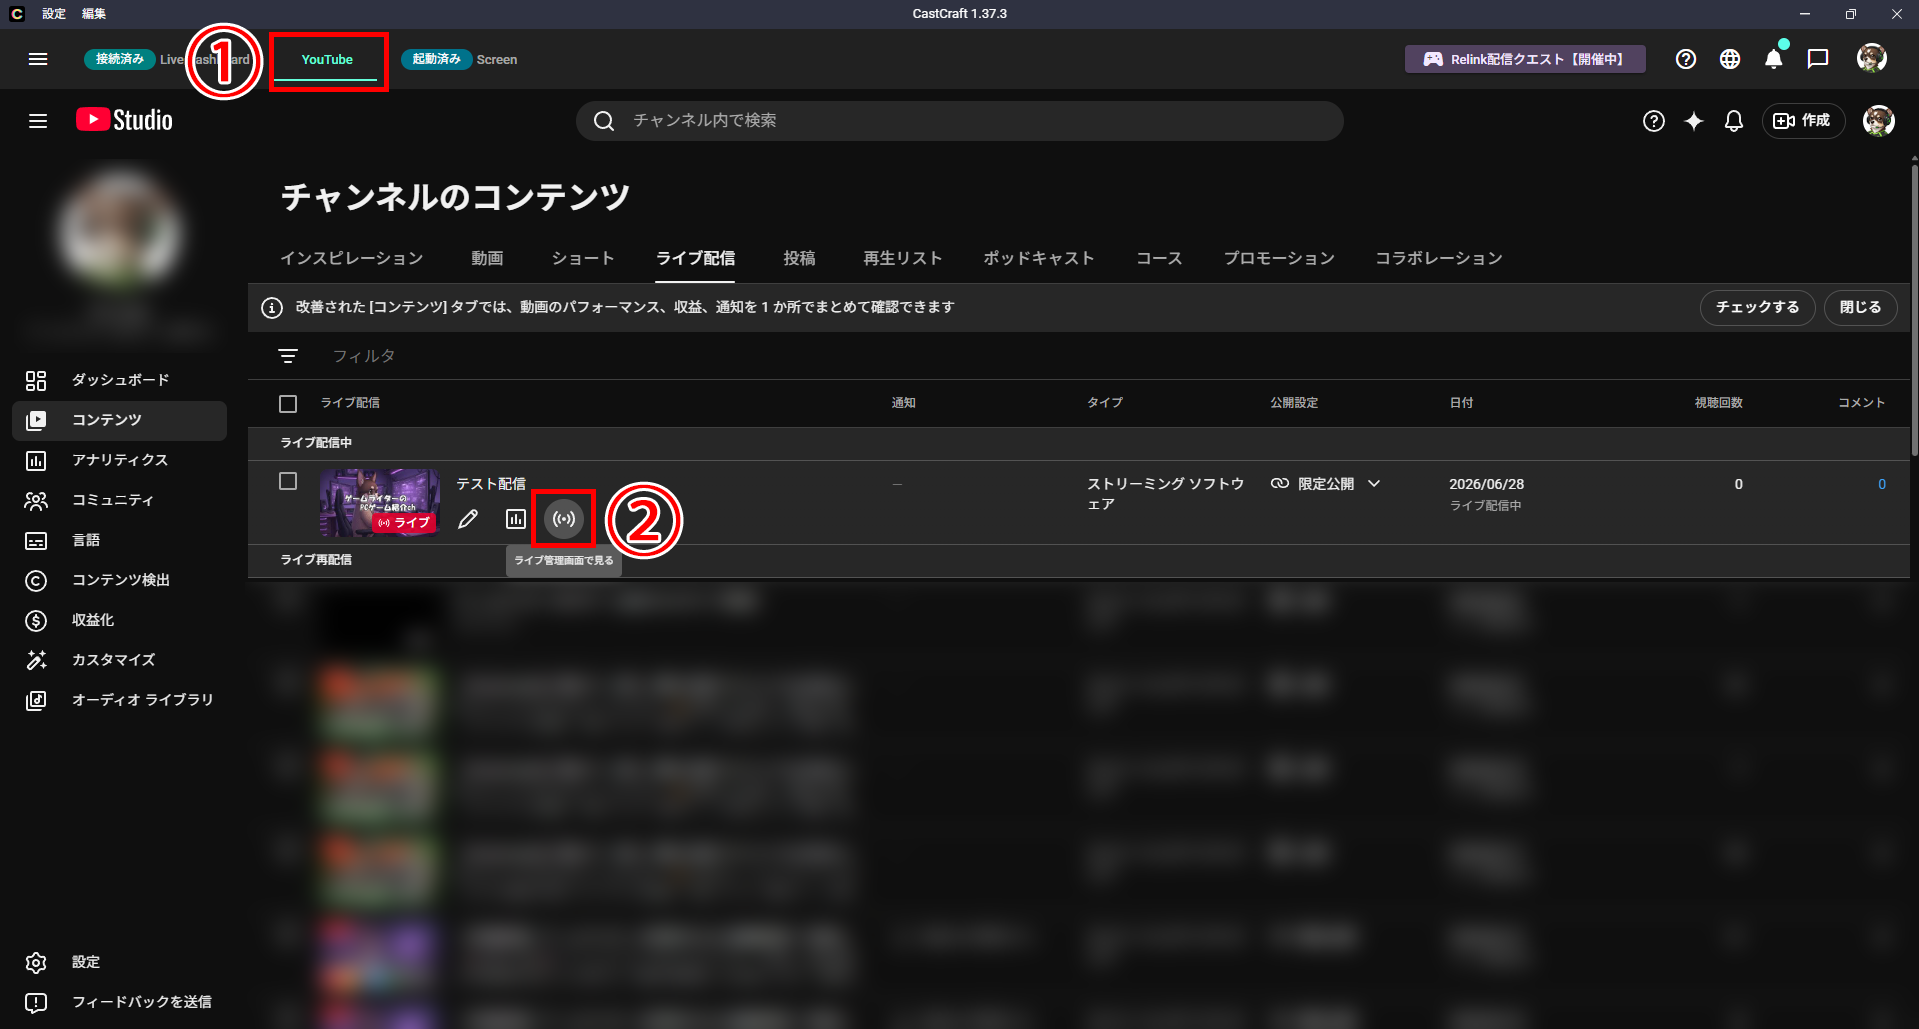Open CastCraft account avatar in top bar
The height and width of the screenshot is (1029, 1919).
[x=1872, y=58]
